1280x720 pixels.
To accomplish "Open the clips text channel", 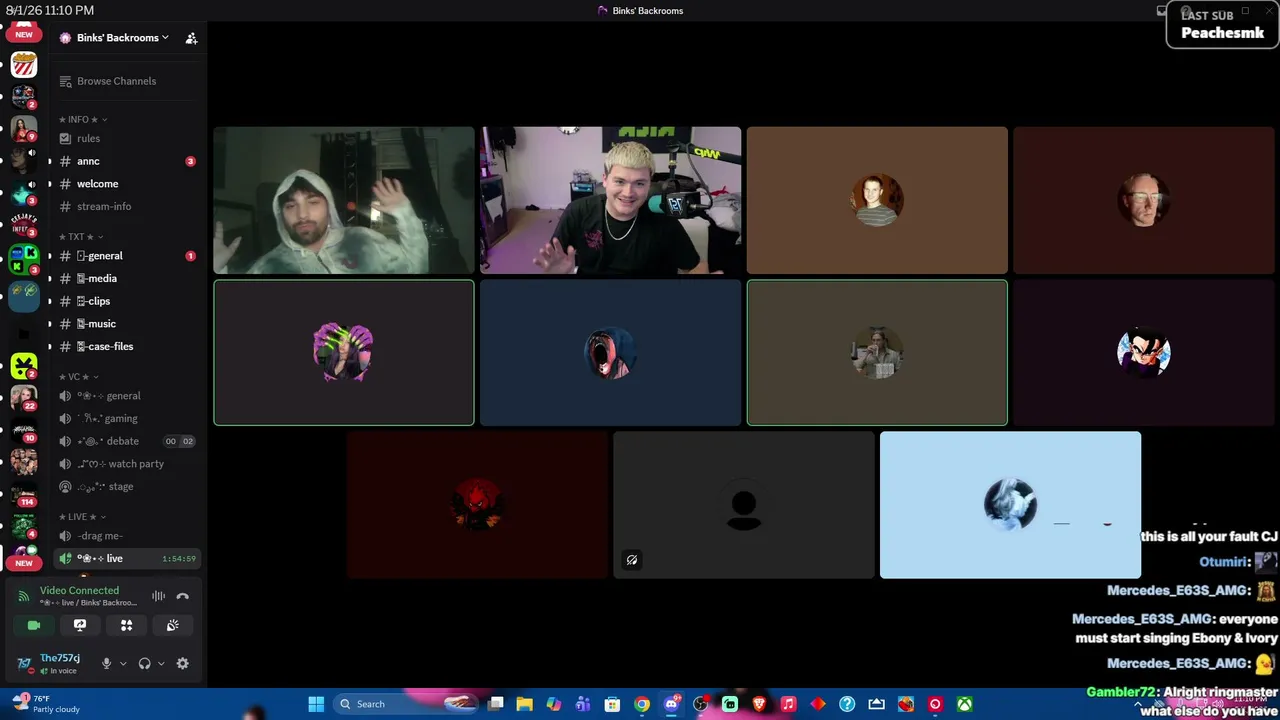I will pos(127,301).
